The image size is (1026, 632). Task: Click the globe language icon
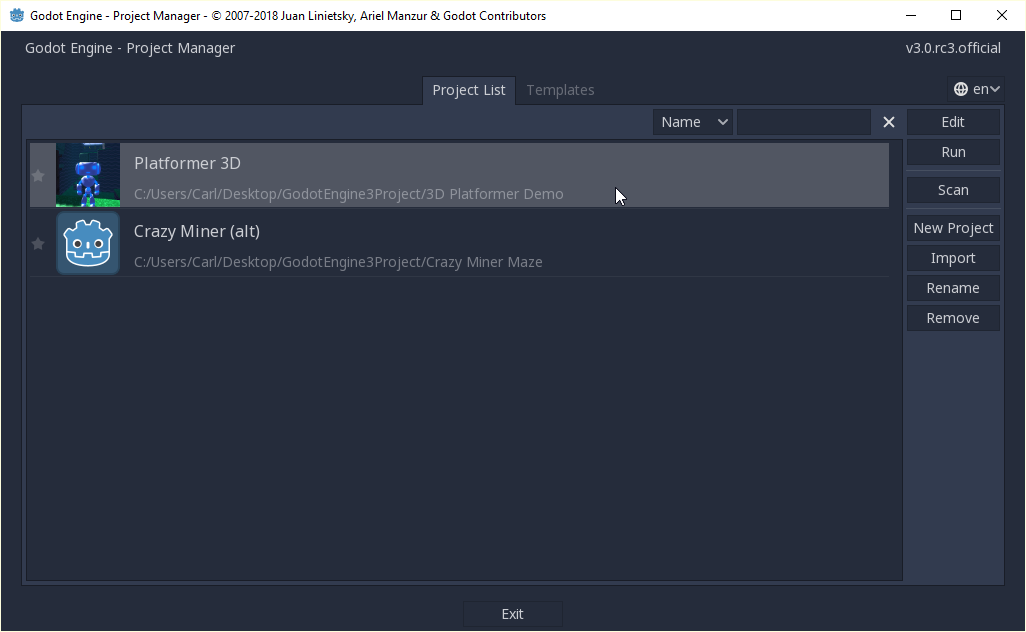961,89
